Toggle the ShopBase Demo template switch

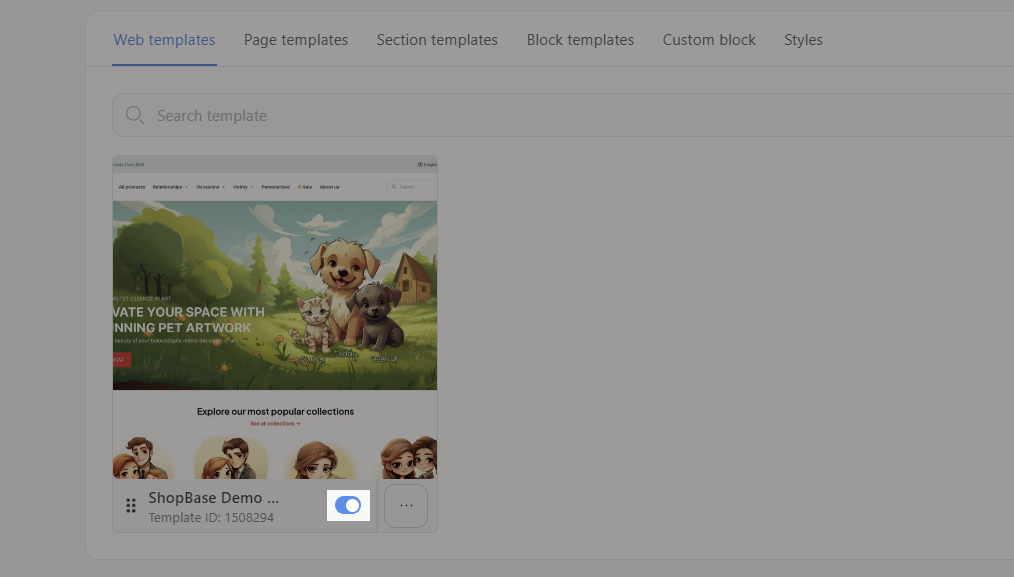tap(348, 505)
